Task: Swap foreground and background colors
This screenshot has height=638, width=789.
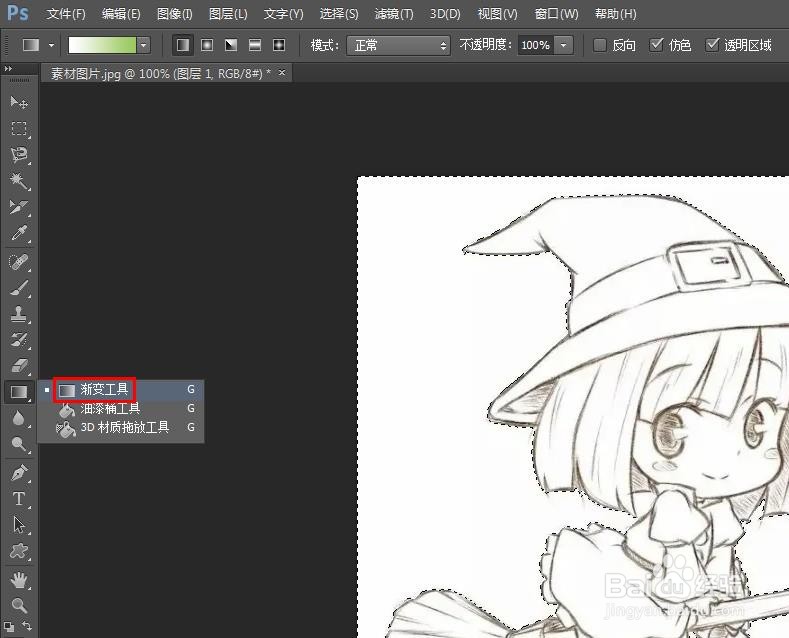Action: pyautogui.click(x=27, y=626)
